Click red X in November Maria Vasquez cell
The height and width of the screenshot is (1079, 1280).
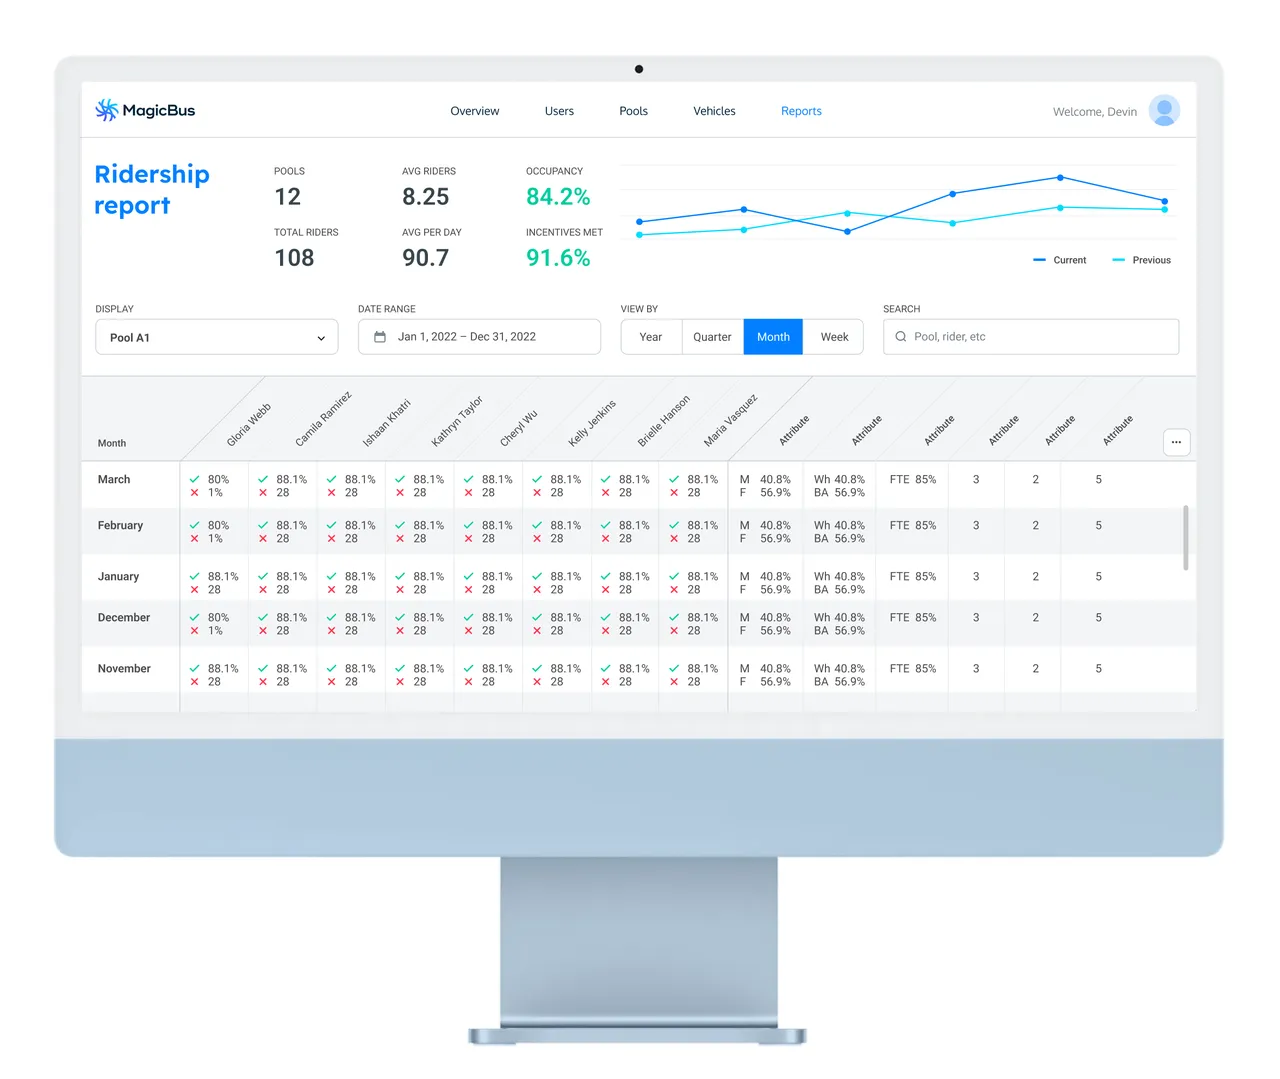pyautogui.click(x=674, y=682)
